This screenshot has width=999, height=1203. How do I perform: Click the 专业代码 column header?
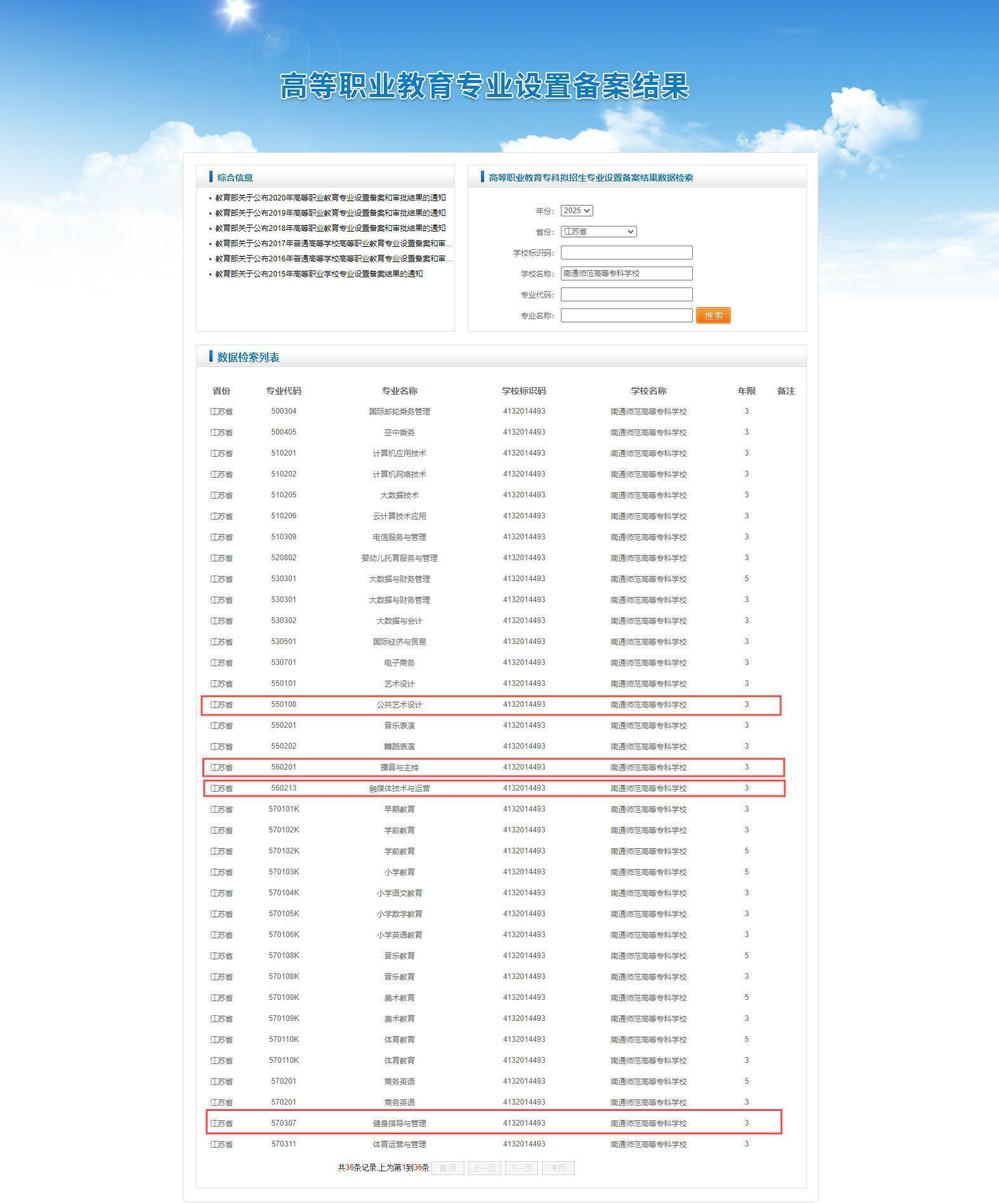click(x=283, y=391)
